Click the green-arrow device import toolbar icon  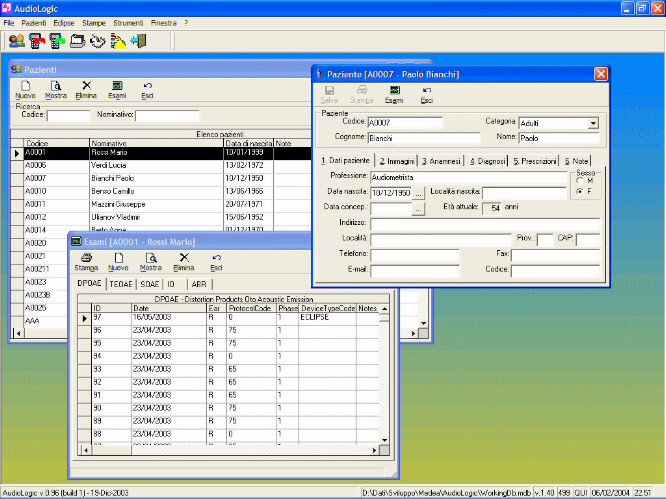[x=57, y=41]
